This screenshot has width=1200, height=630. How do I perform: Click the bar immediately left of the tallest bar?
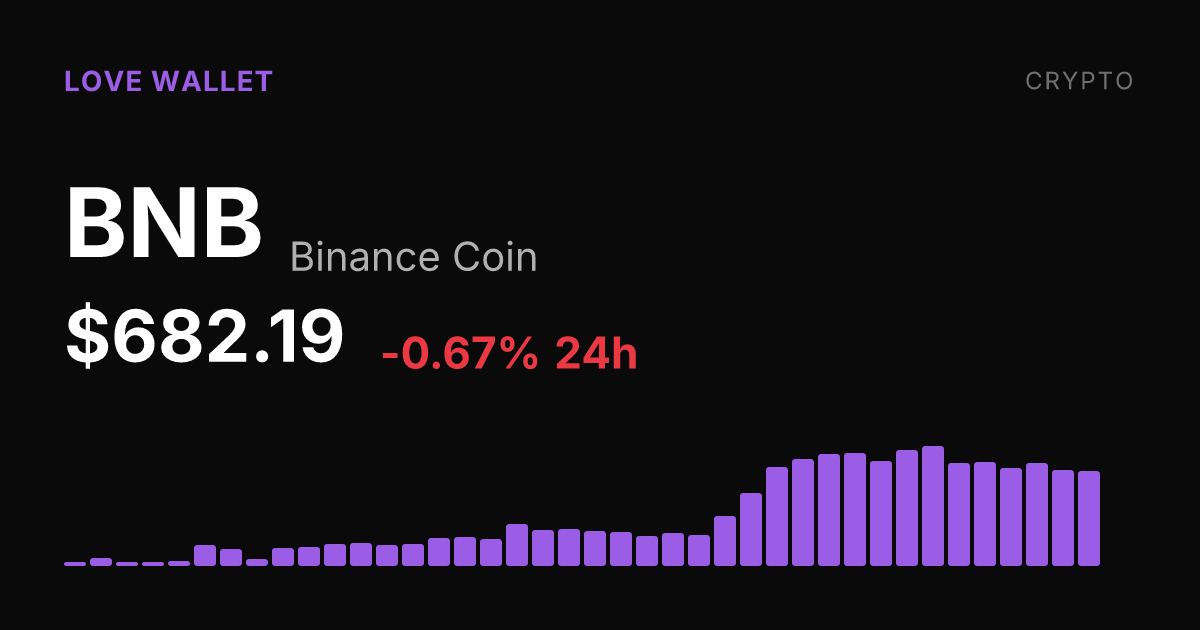(907, 508)
